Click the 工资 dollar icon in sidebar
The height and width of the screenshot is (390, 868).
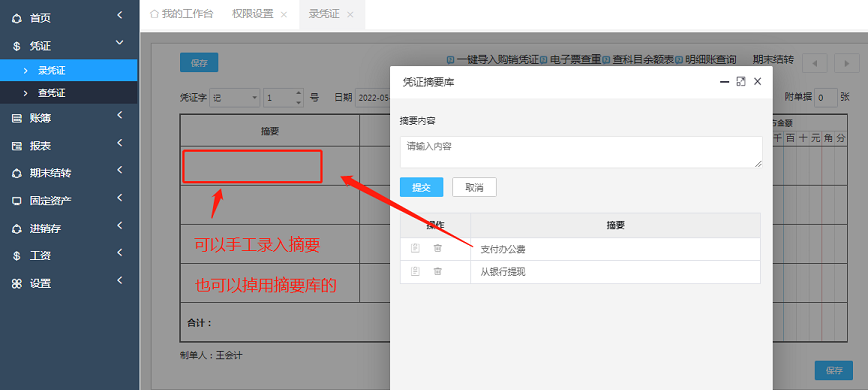click(x=17, y=256)
